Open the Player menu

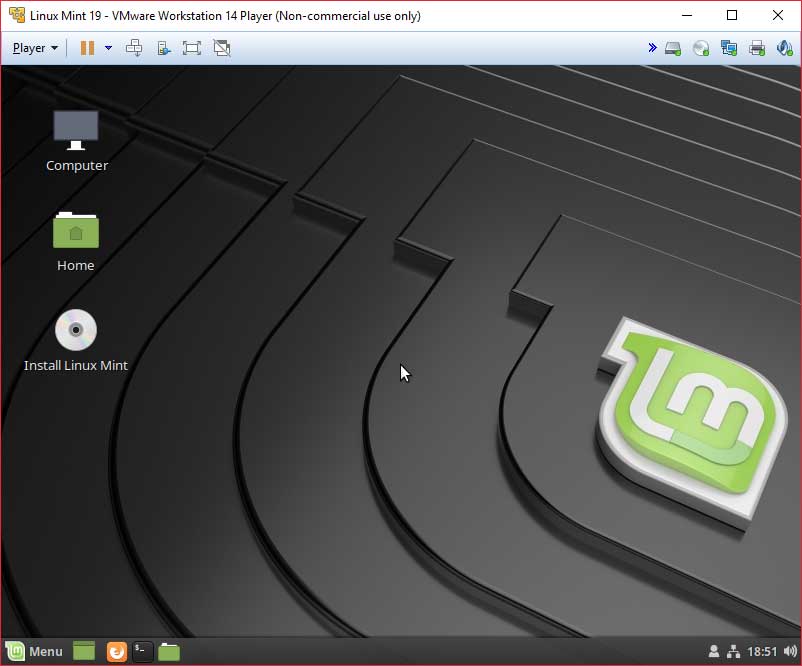point(35,48)
